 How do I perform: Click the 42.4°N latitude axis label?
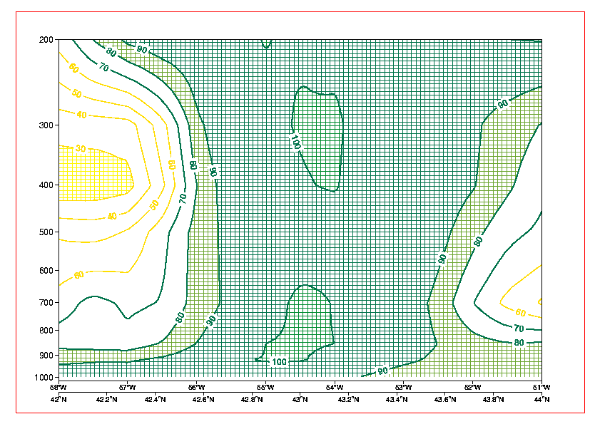pyautogui.click(x=155, y=399)
